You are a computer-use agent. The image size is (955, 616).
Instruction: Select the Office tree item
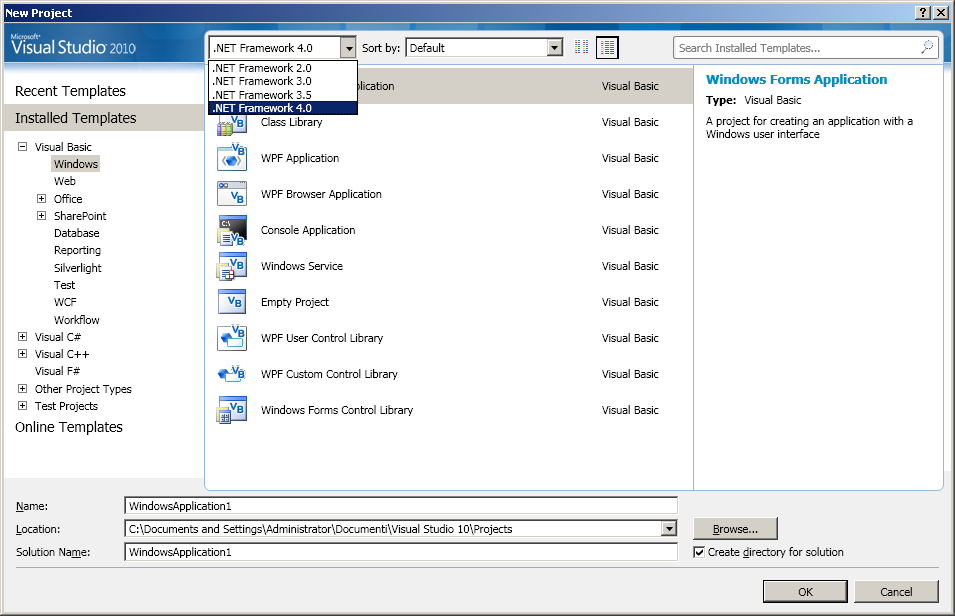pyautogui.click(x=68, y=199)
